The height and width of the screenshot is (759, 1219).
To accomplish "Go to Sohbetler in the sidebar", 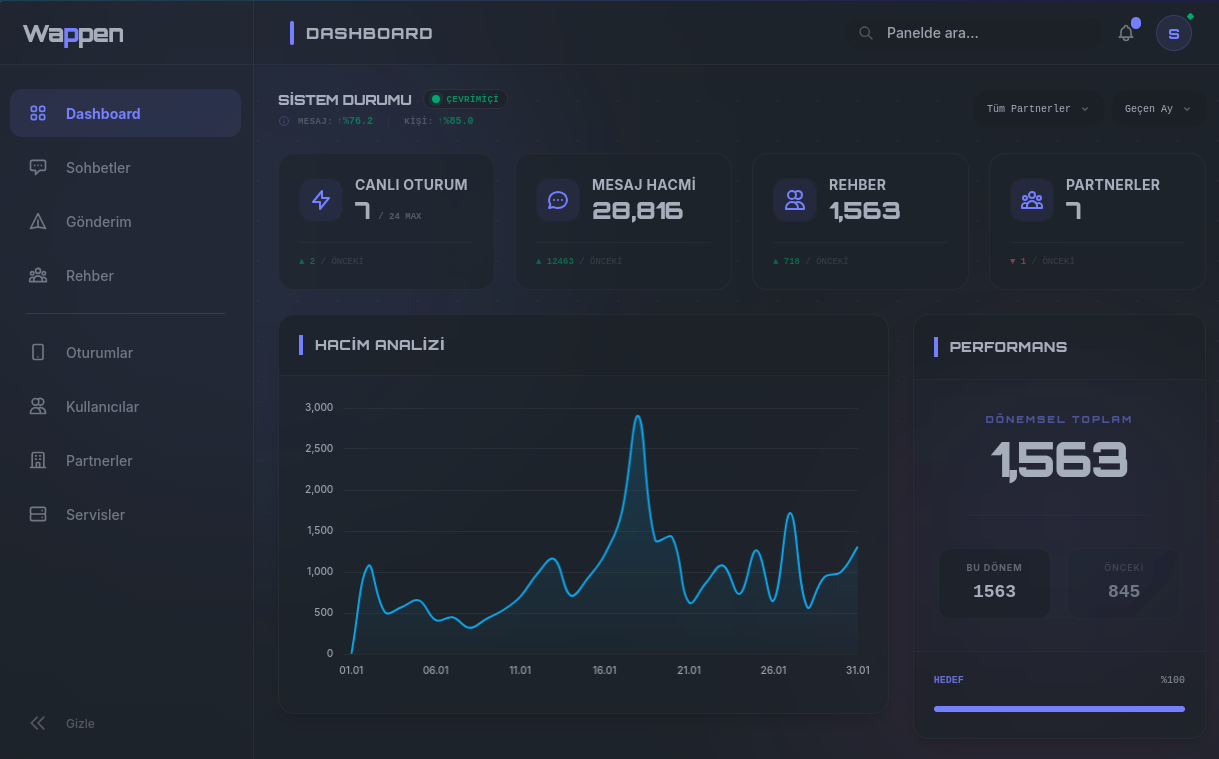I will [98, 168].
